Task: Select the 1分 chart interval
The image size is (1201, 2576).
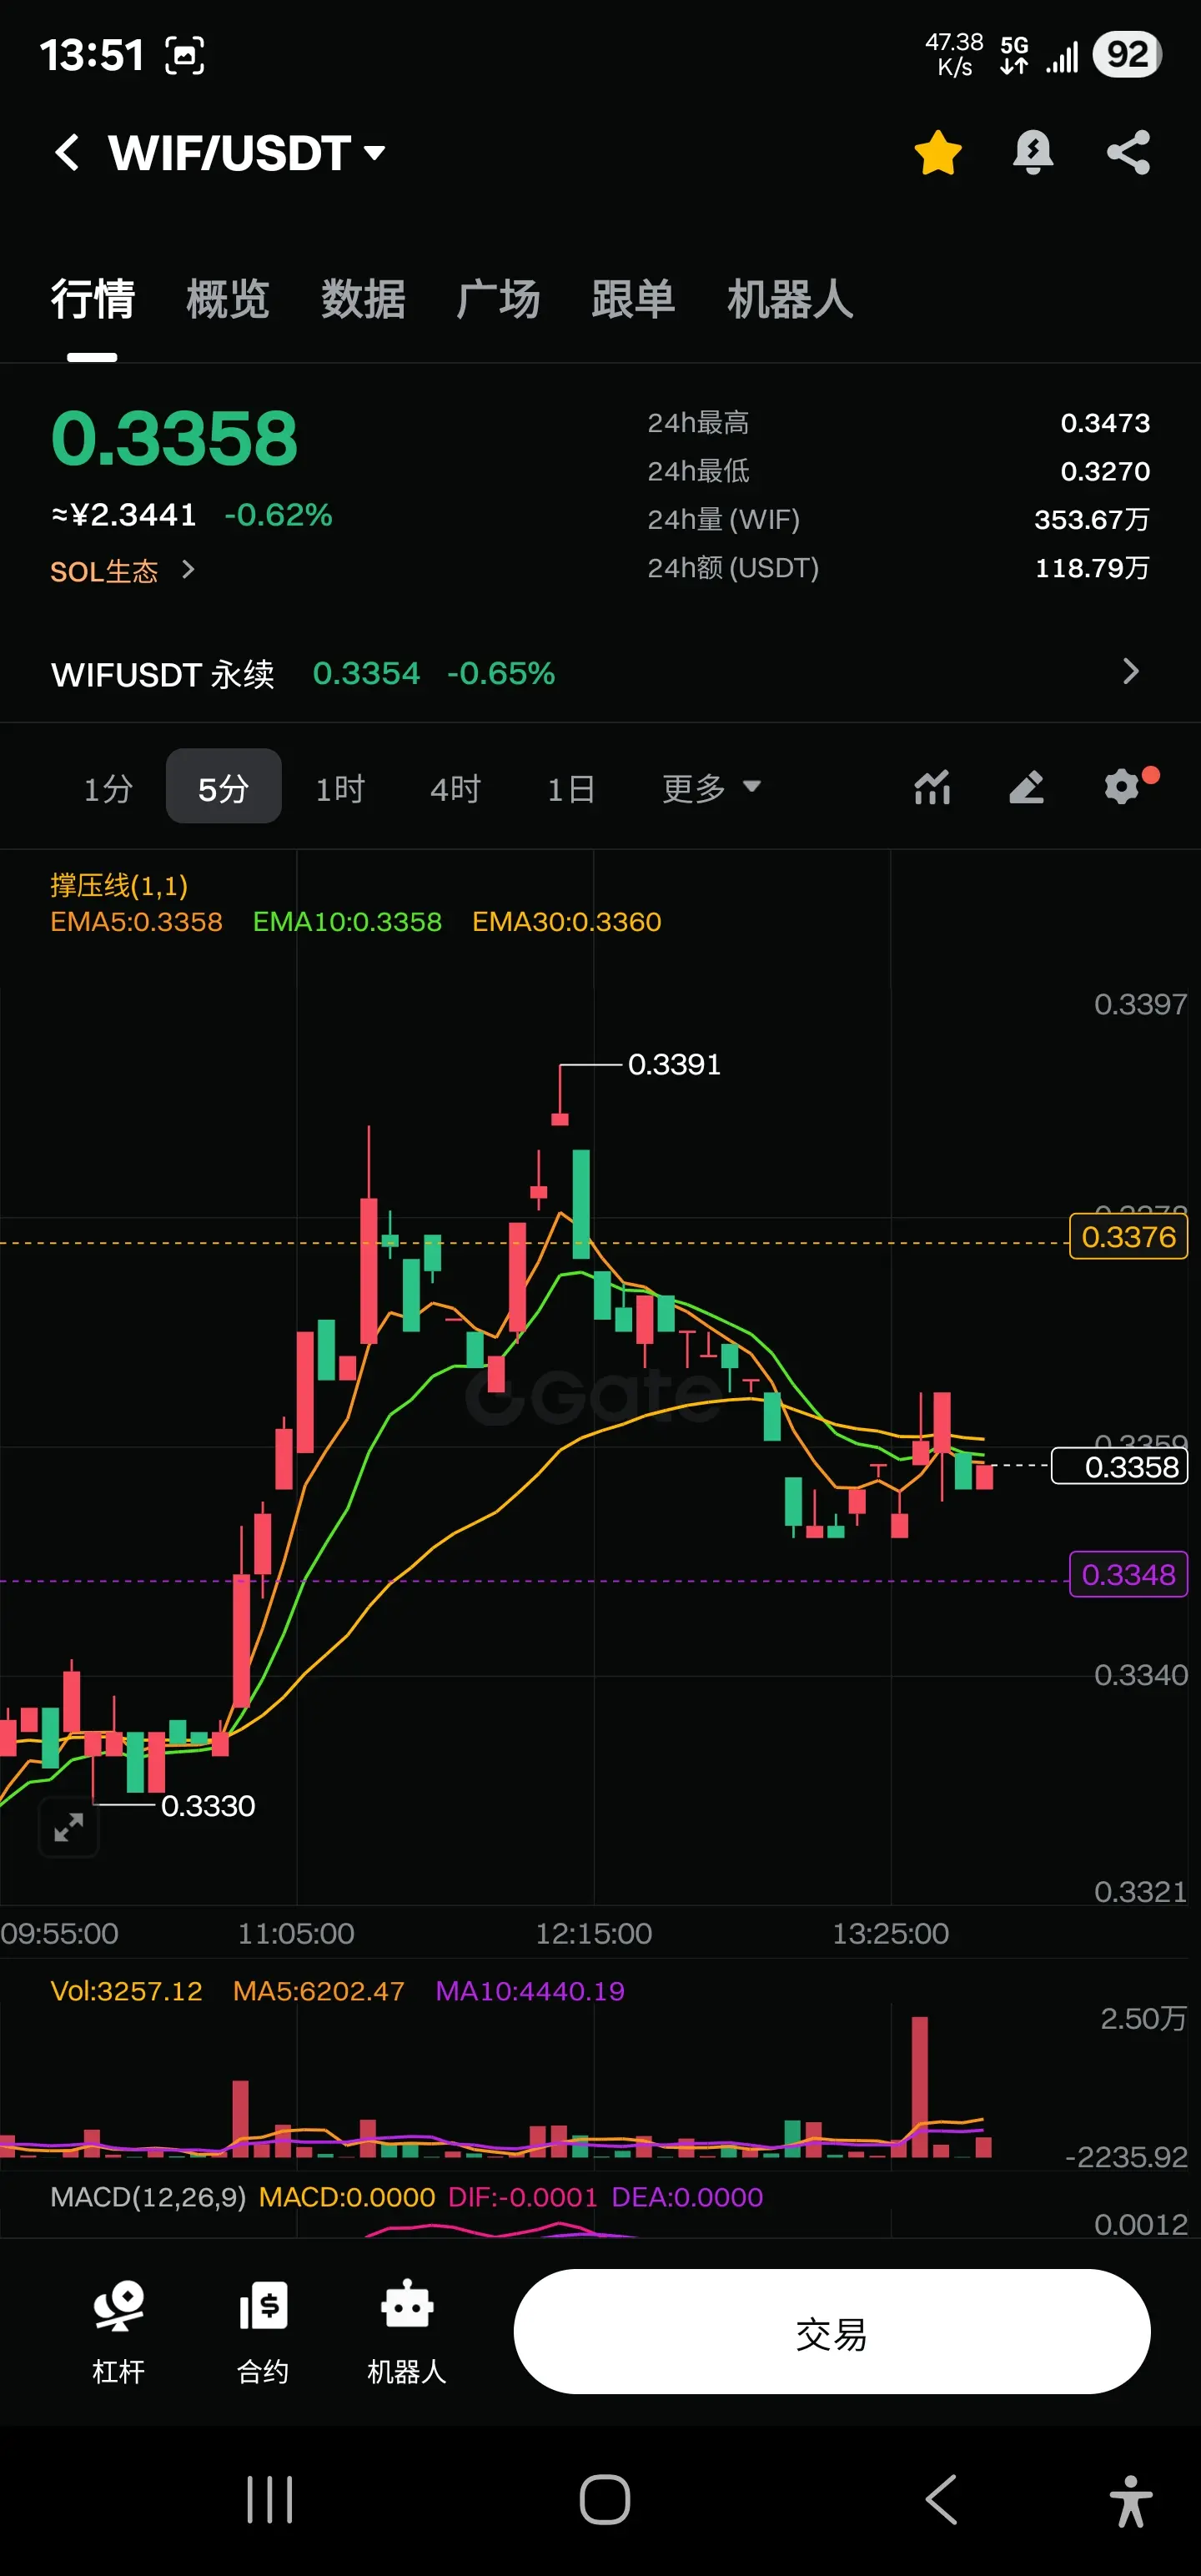Action: (108, 788)
